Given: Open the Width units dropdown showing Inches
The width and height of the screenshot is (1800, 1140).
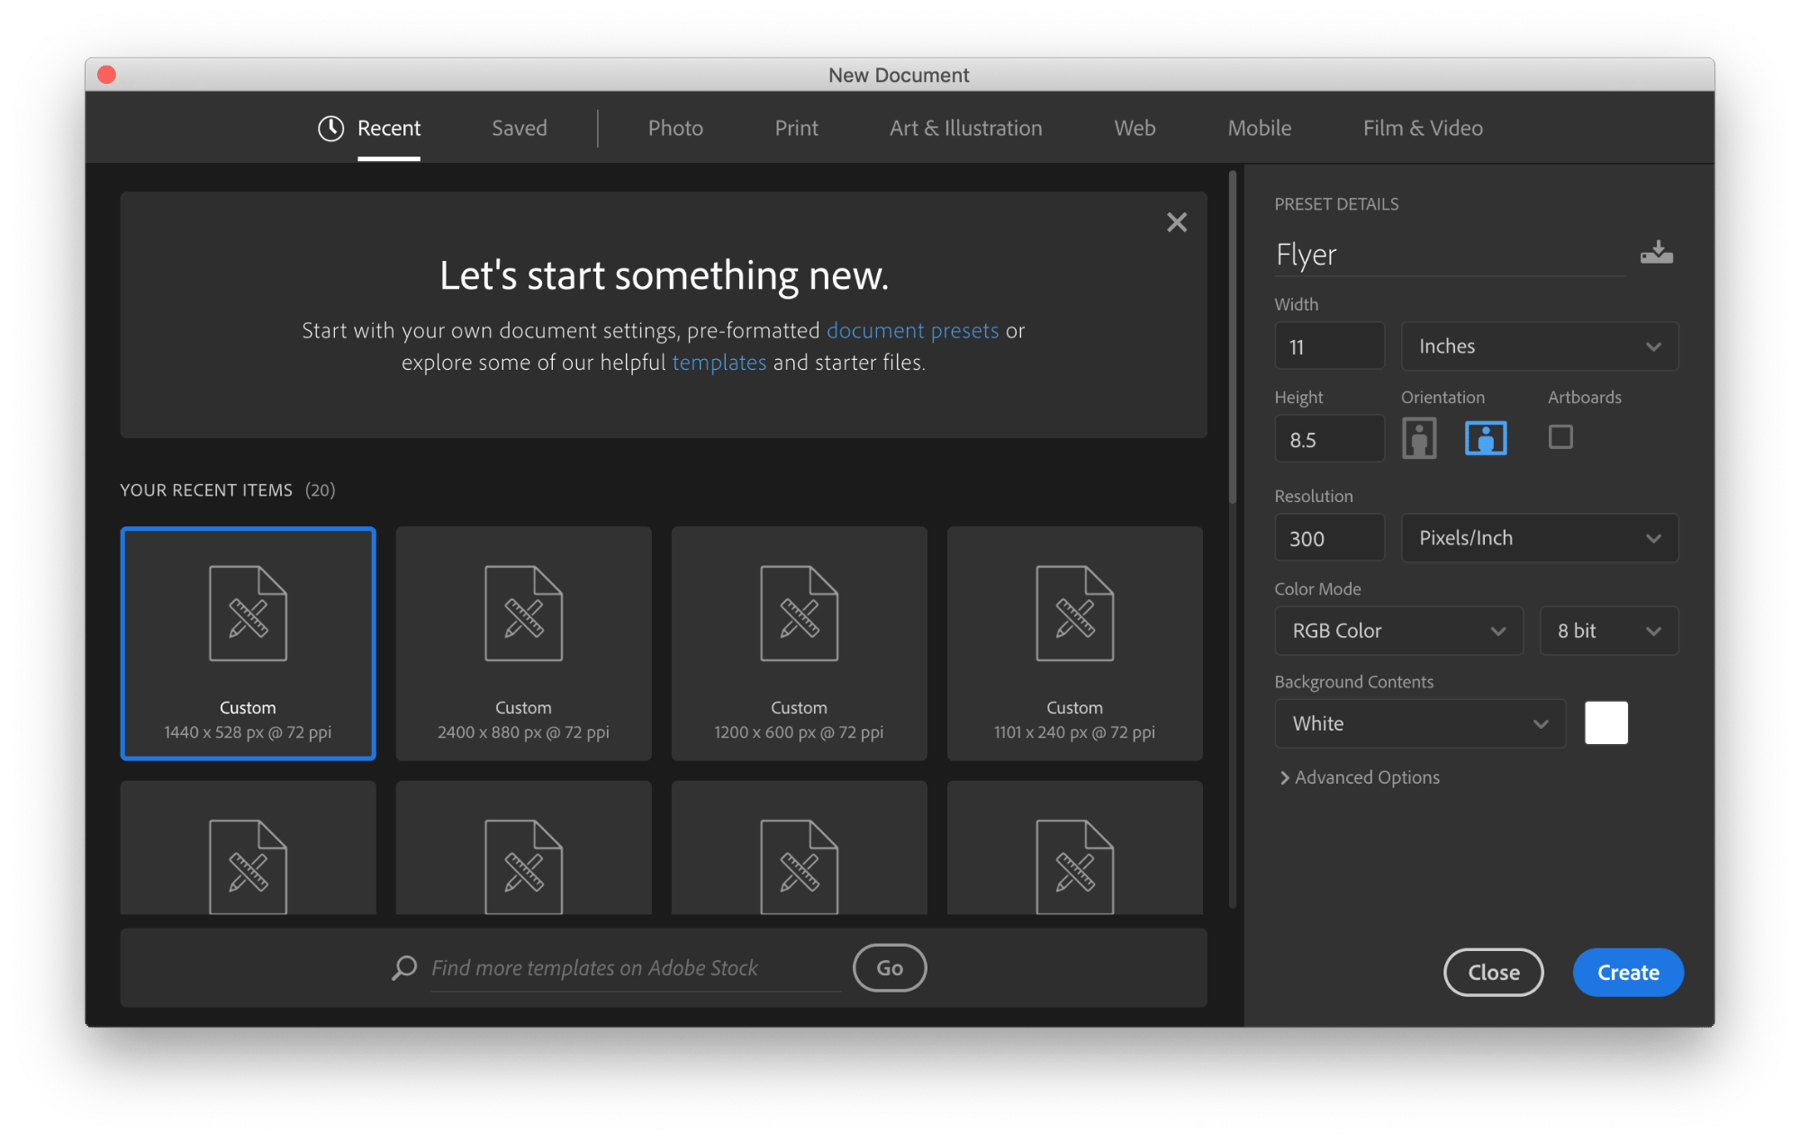Looking at the screenshot, I should coord(1539,346).
